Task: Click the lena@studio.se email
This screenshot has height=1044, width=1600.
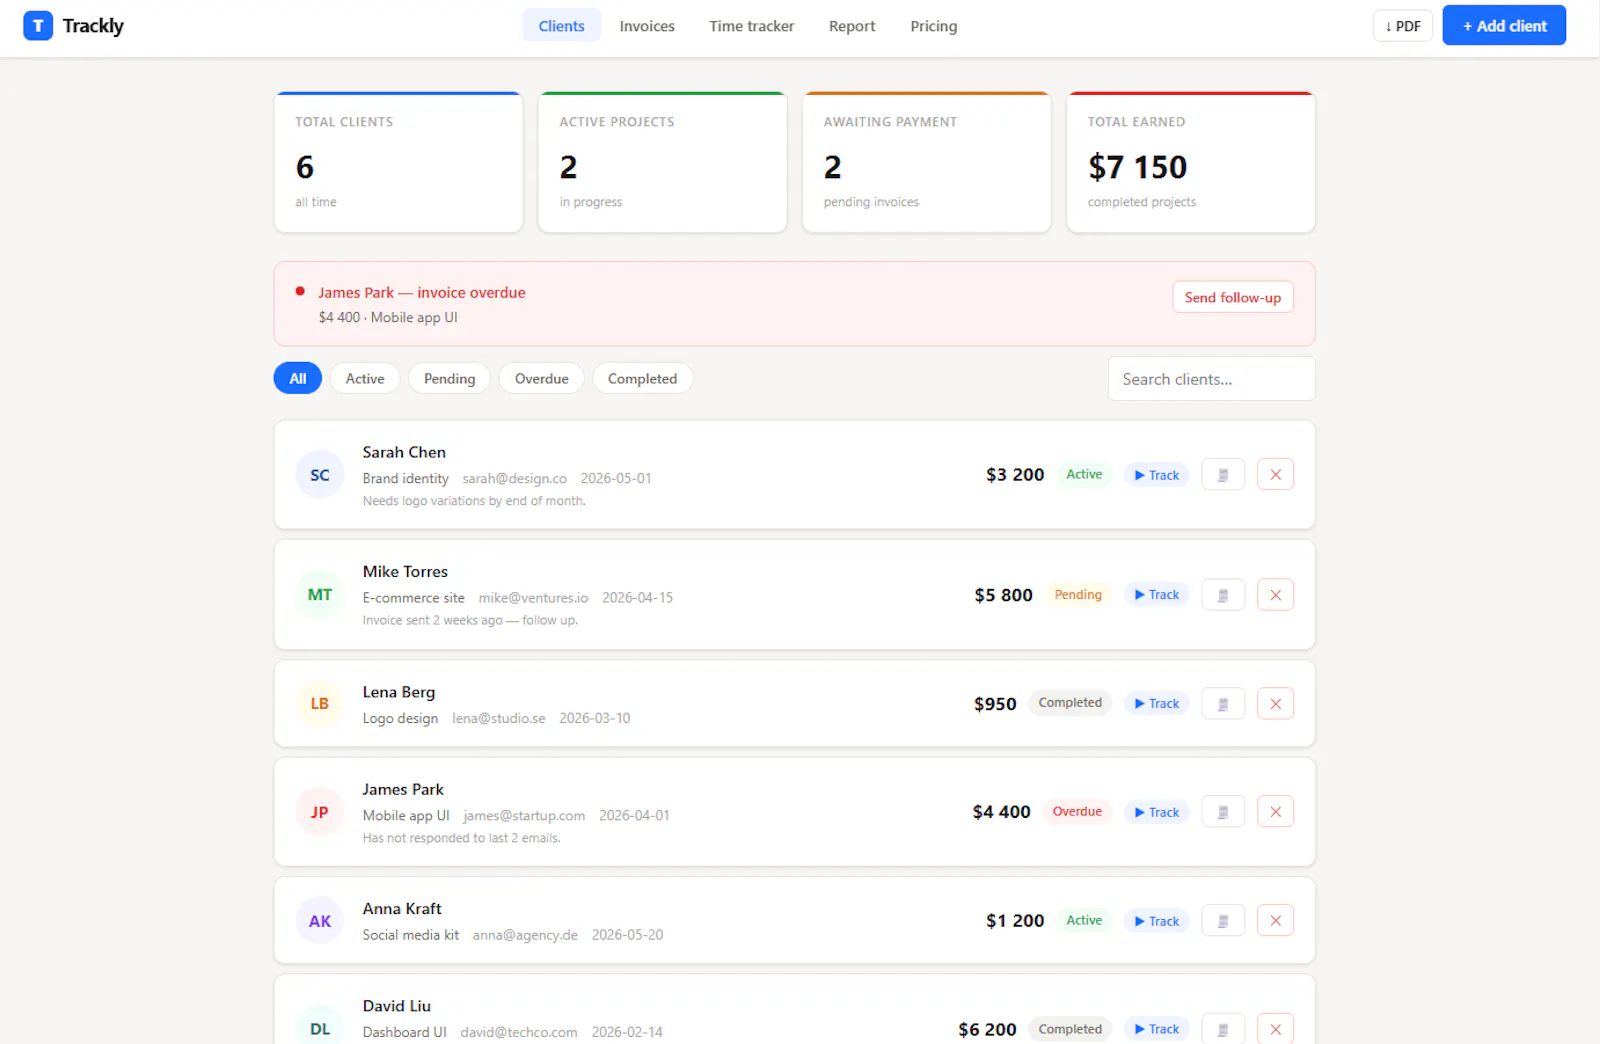Action: pyautogui.click(x=498, y=719)
